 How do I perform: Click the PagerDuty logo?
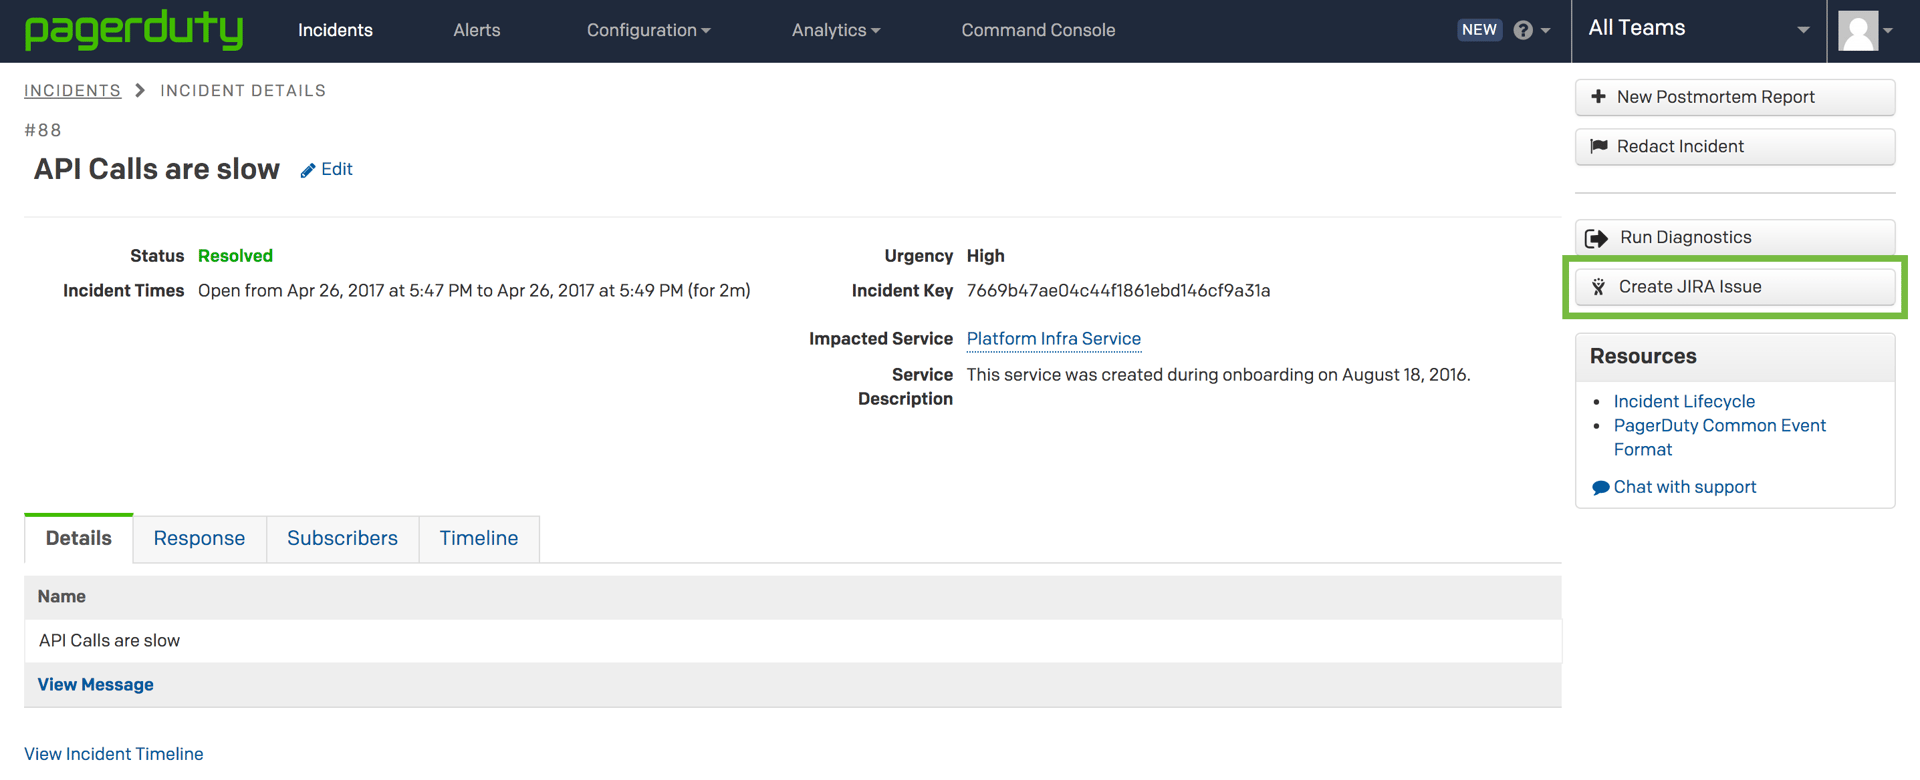pos(134,30)
